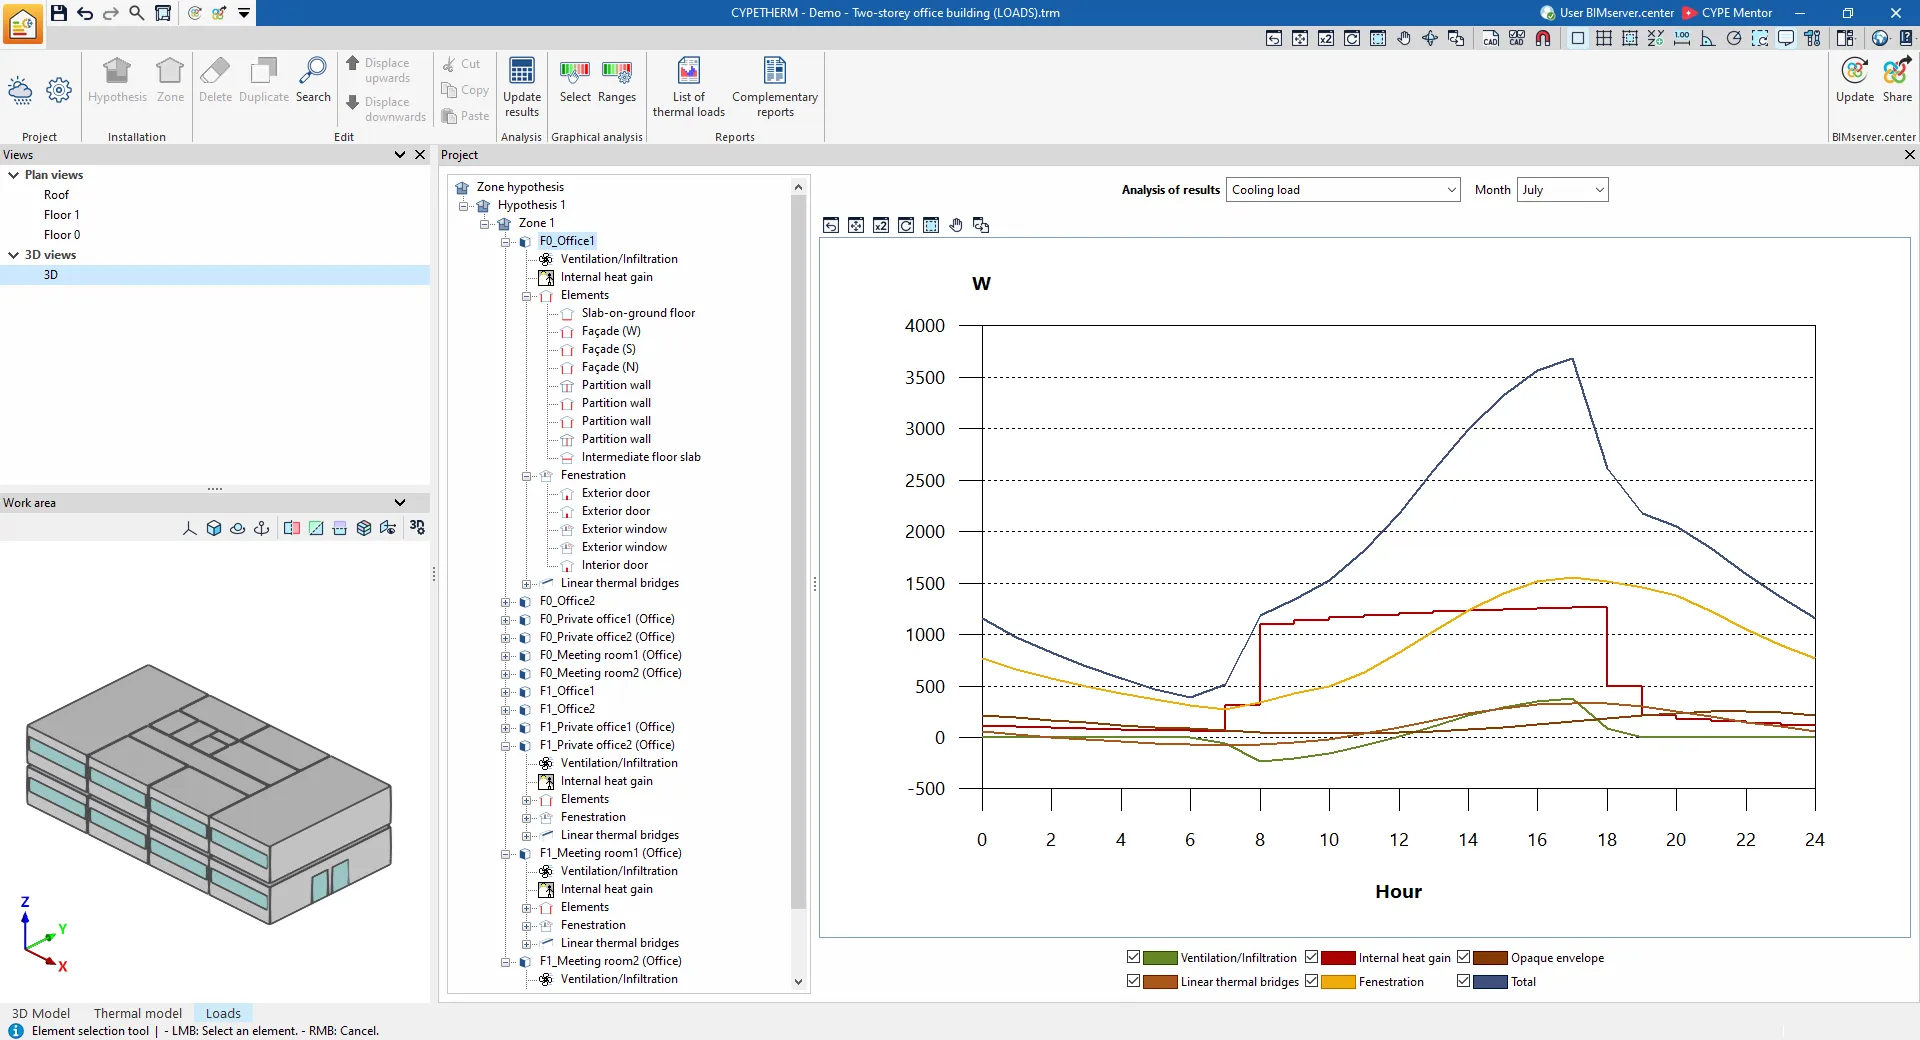The height and width of the screenshot is (1040, 1920).
Task: Save project with the floppy disk icon
Action: [59, 13]
